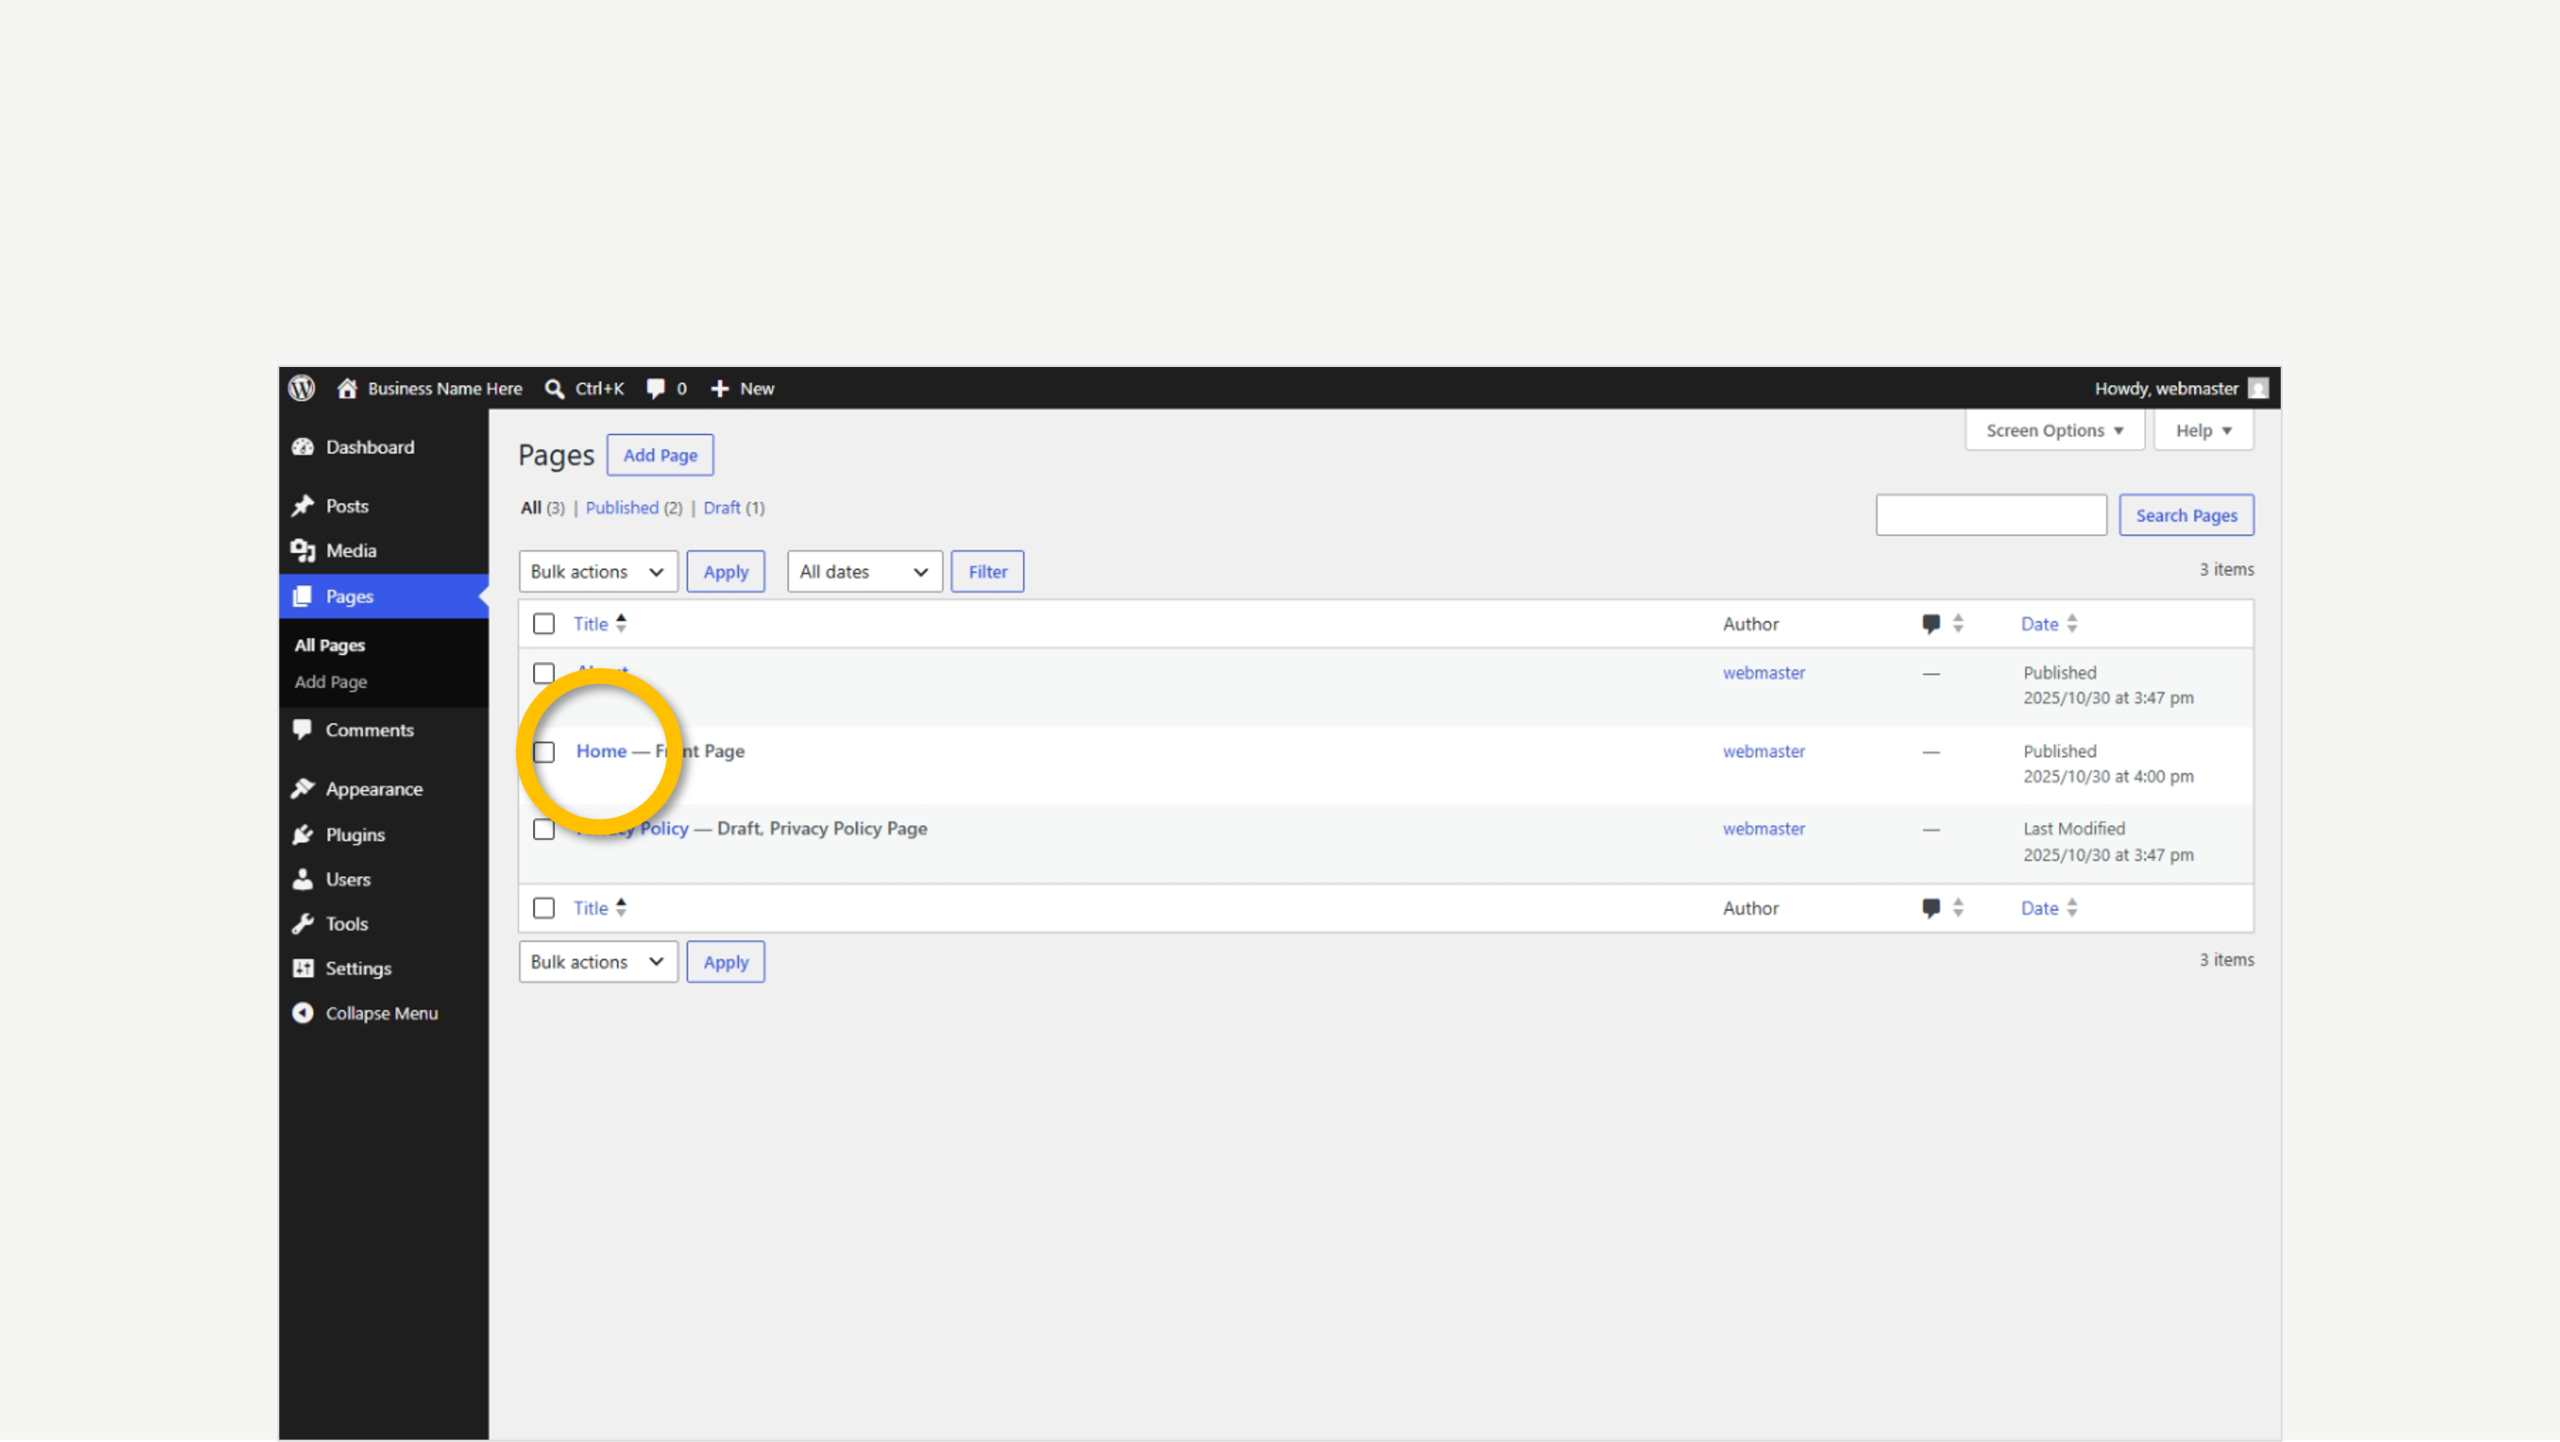Click the WordPress logo icon
Screen dimensions: 2560x1442
301,388
